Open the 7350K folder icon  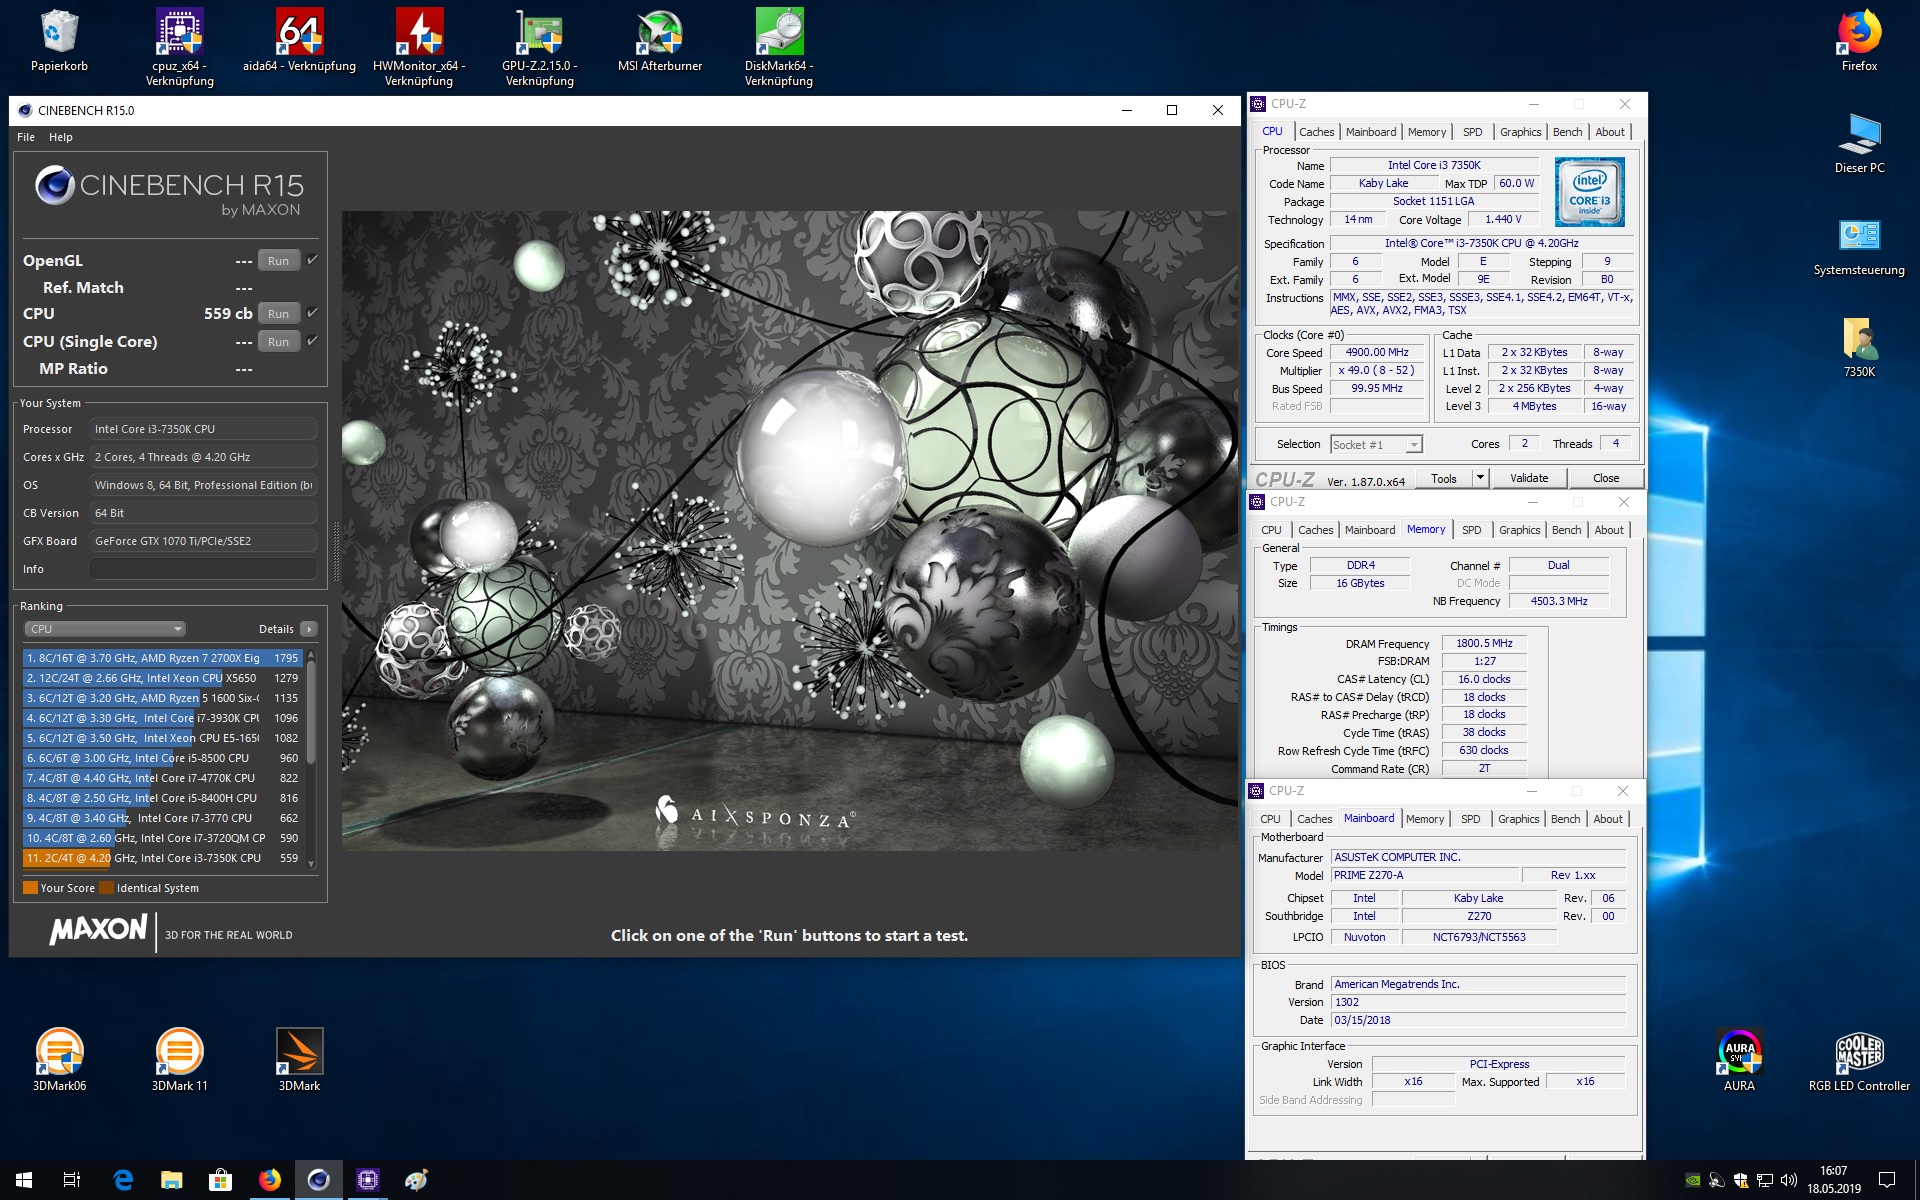(1859, 348)
